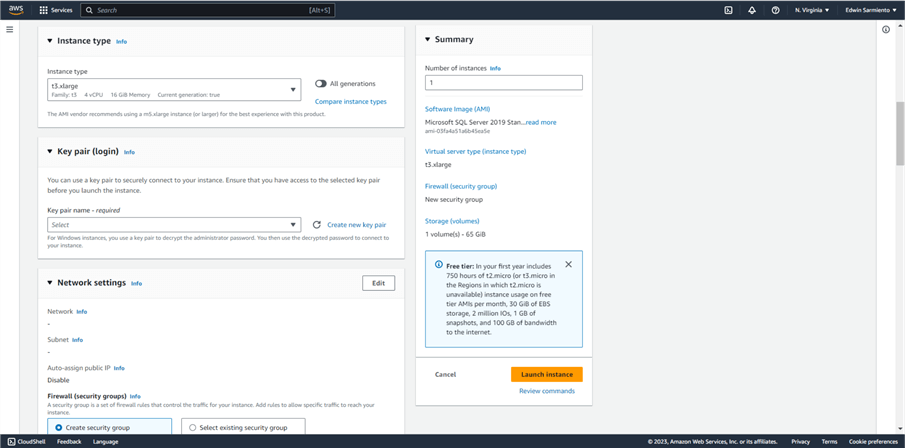The image size is (905, 448).
Task: Open Info beside Key pair (login)
Action: (129, 152)
